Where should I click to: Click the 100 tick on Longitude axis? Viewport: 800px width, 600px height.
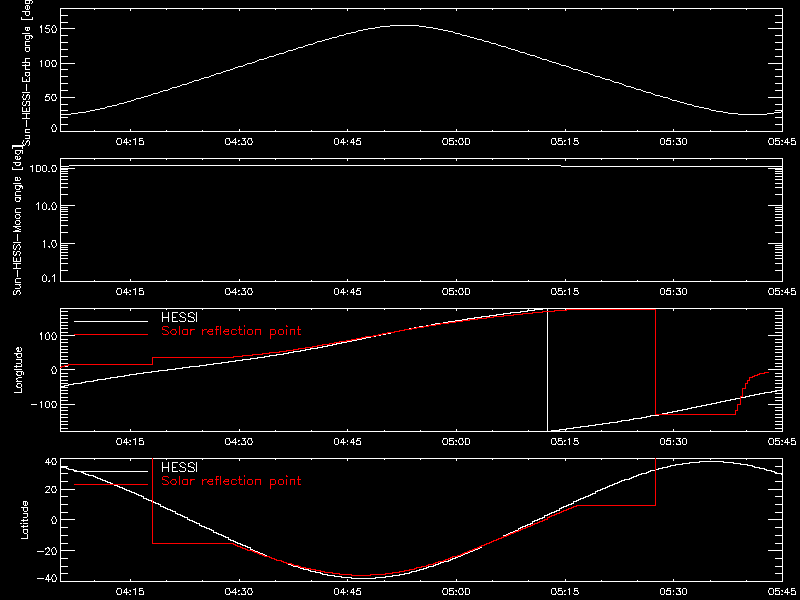pyautogui.click(x=47, y=336)
